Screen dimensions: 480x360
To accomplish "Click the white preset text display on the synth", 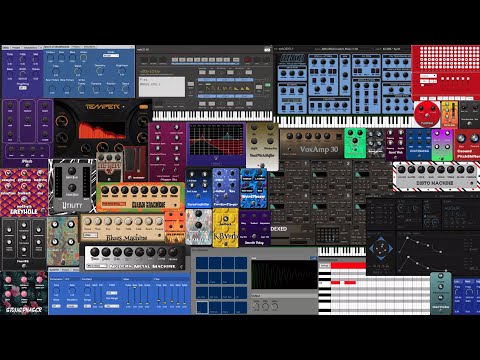I will point(162,87).
